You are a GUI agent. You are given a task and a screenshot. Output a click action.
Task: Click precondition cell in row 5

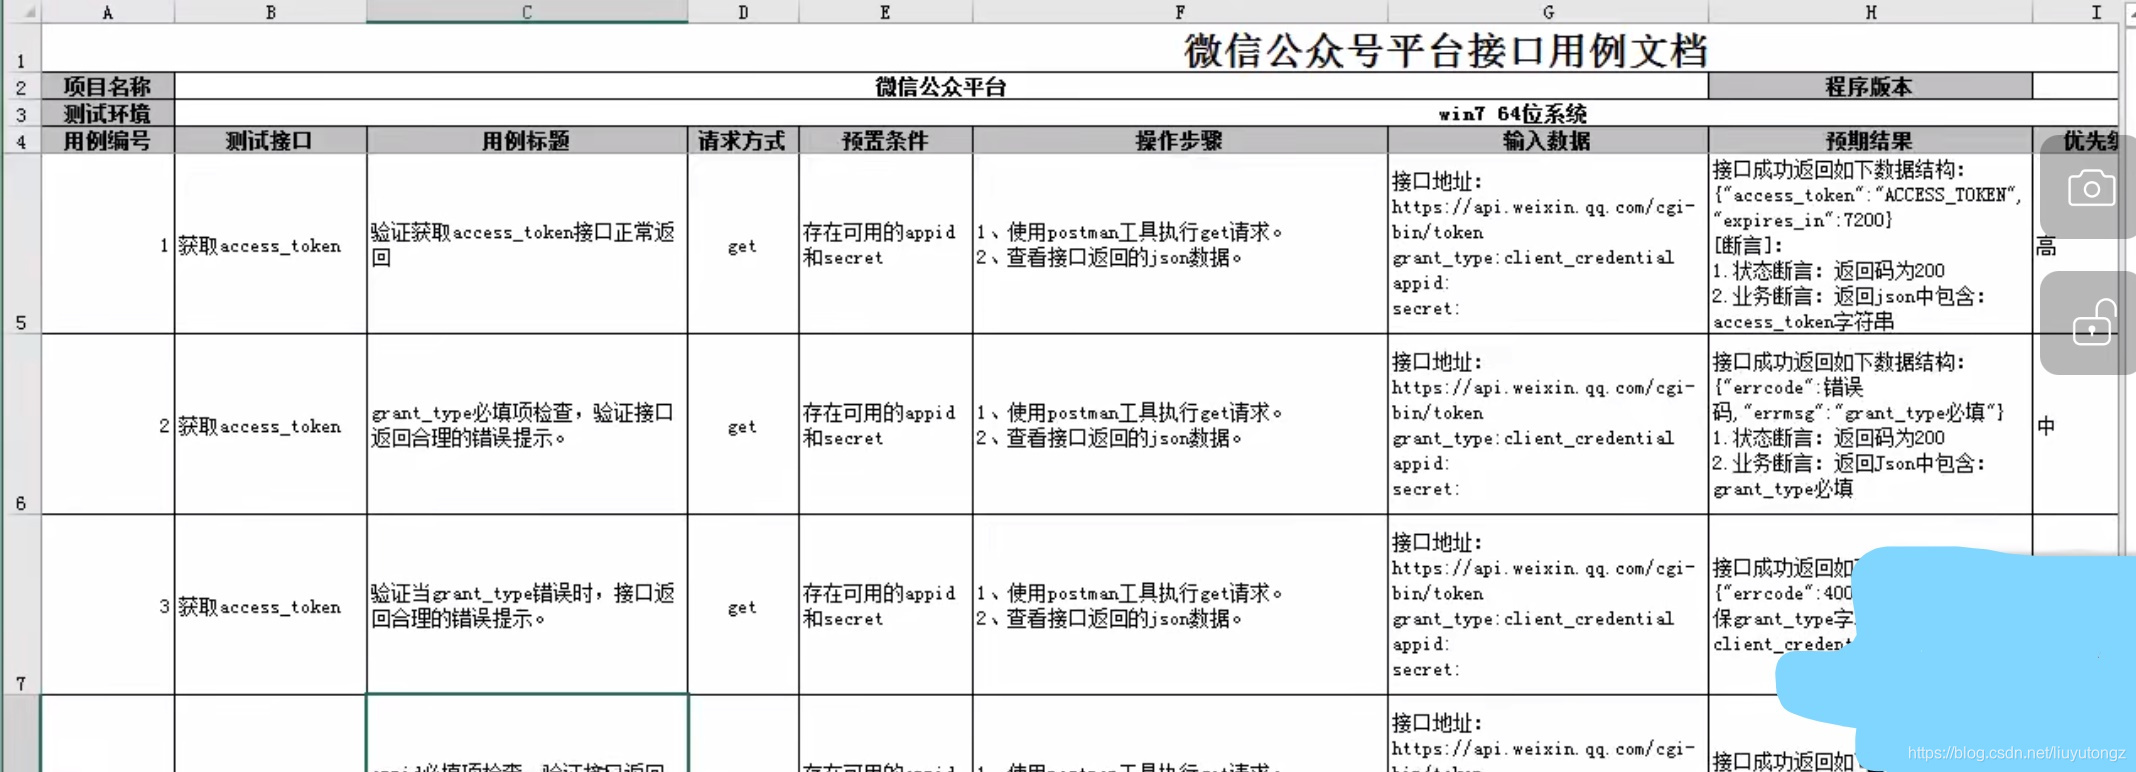885,244
